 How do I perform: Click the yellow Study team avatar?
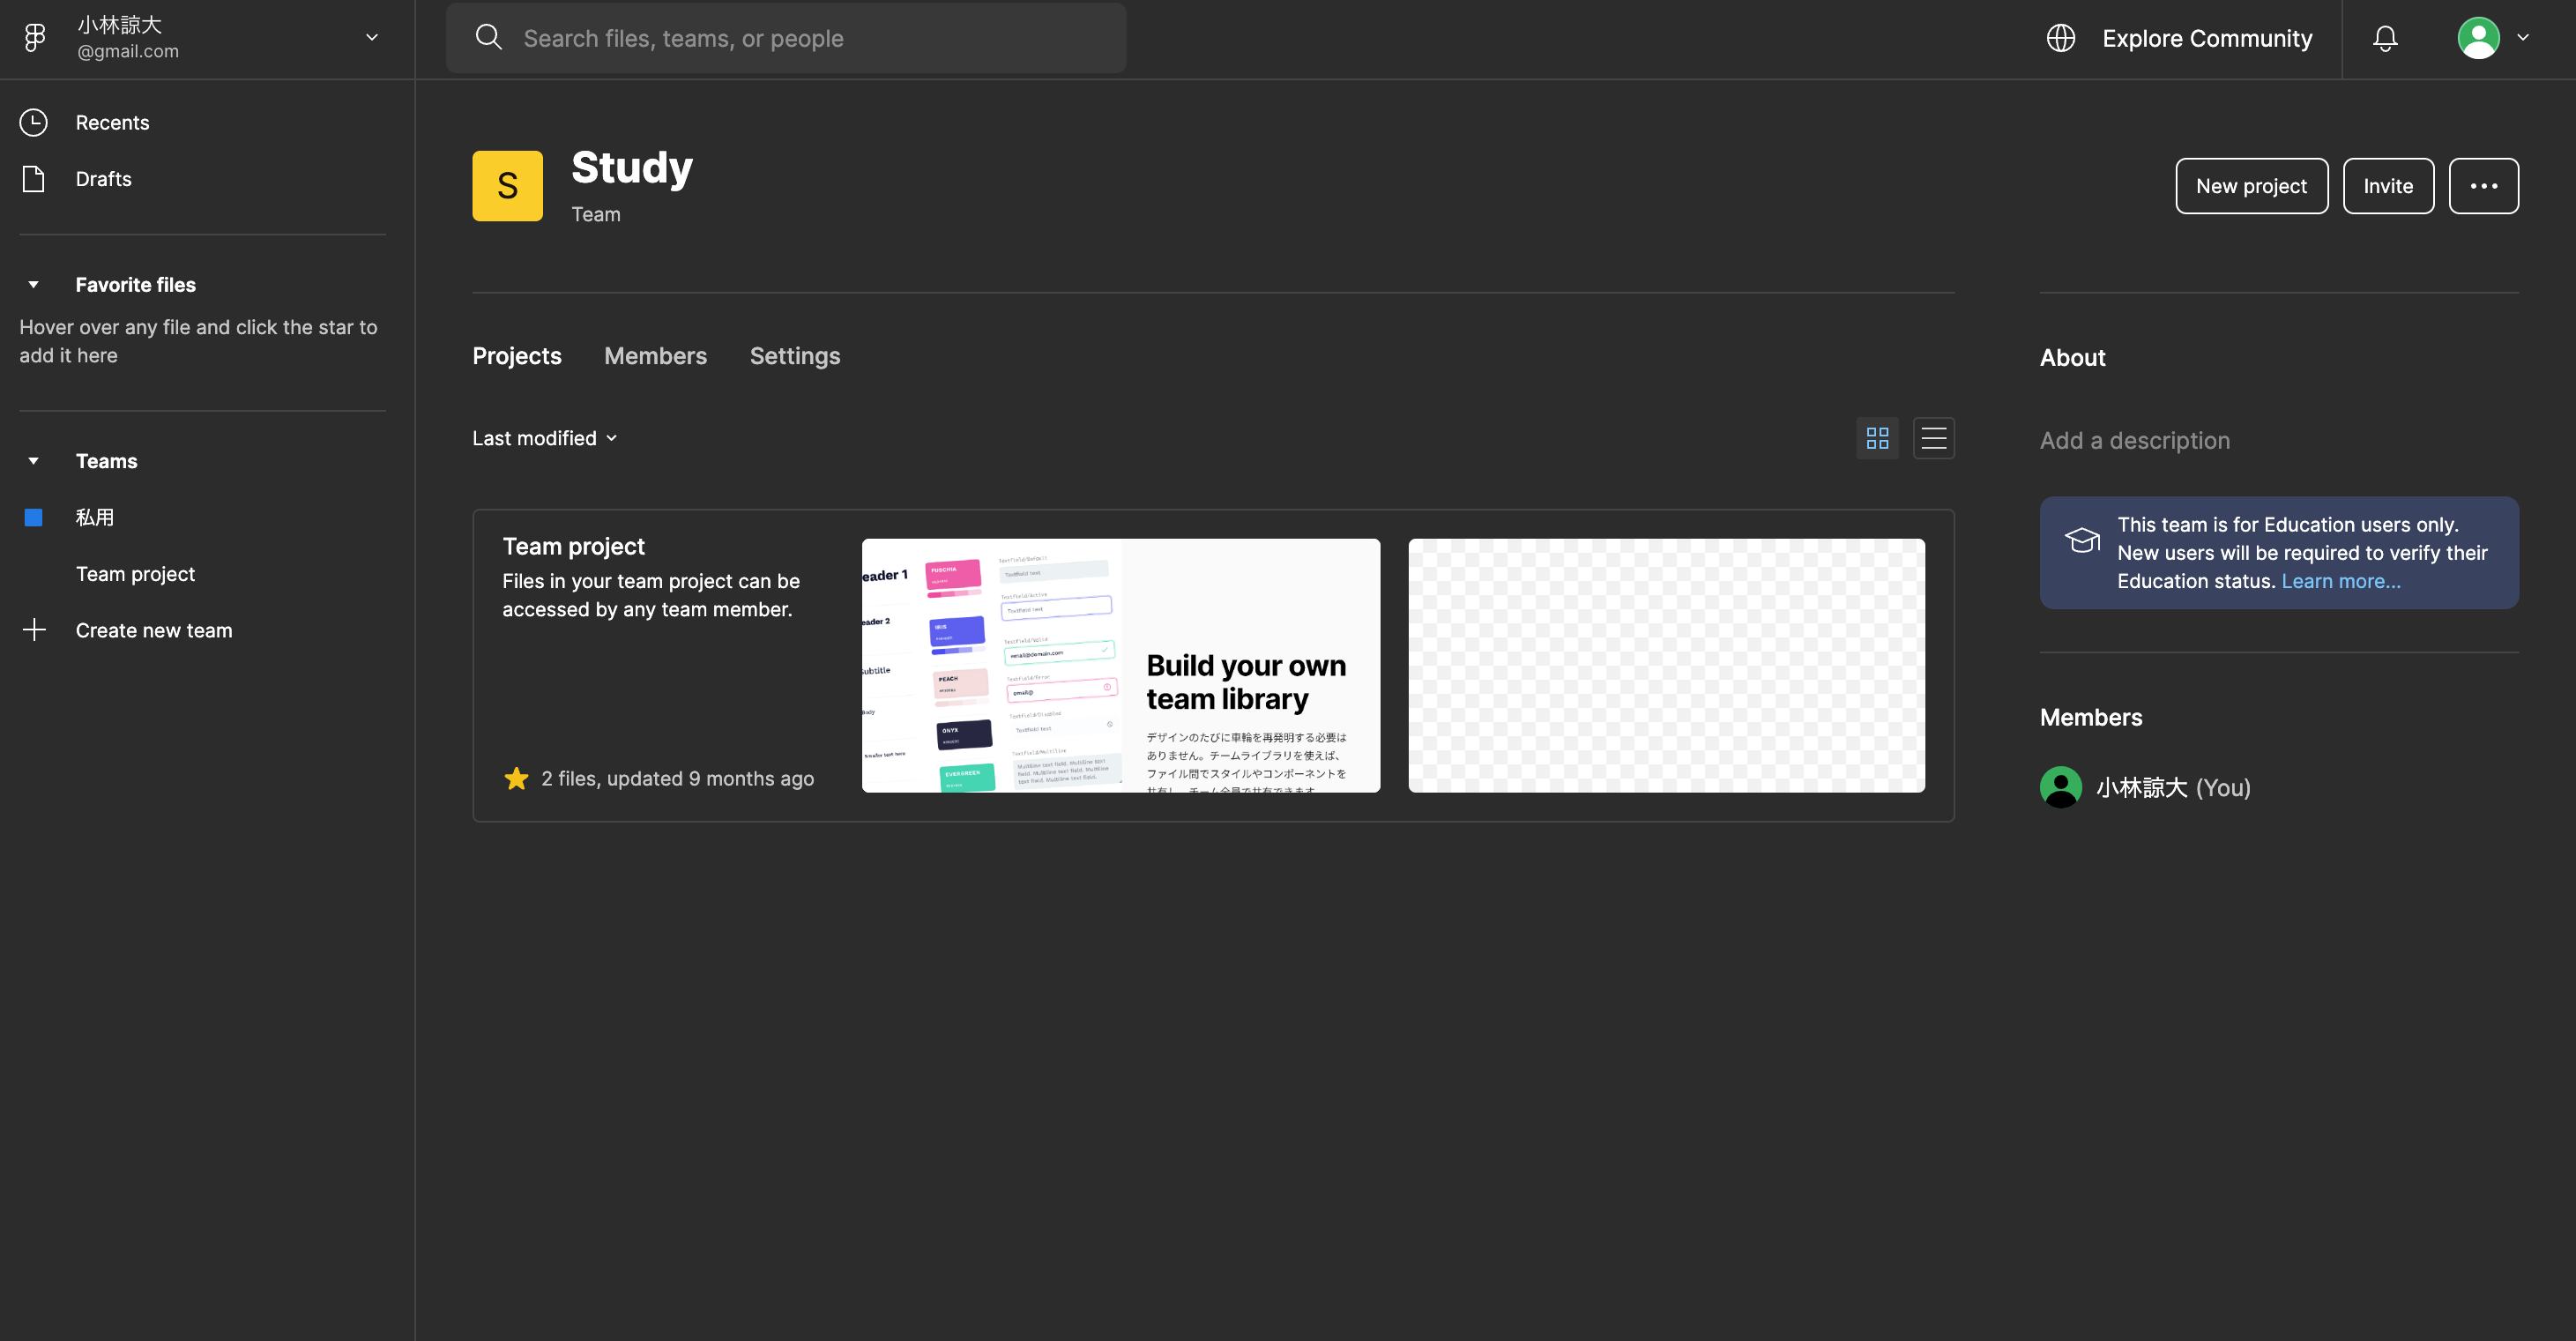(x=507, y=186)
